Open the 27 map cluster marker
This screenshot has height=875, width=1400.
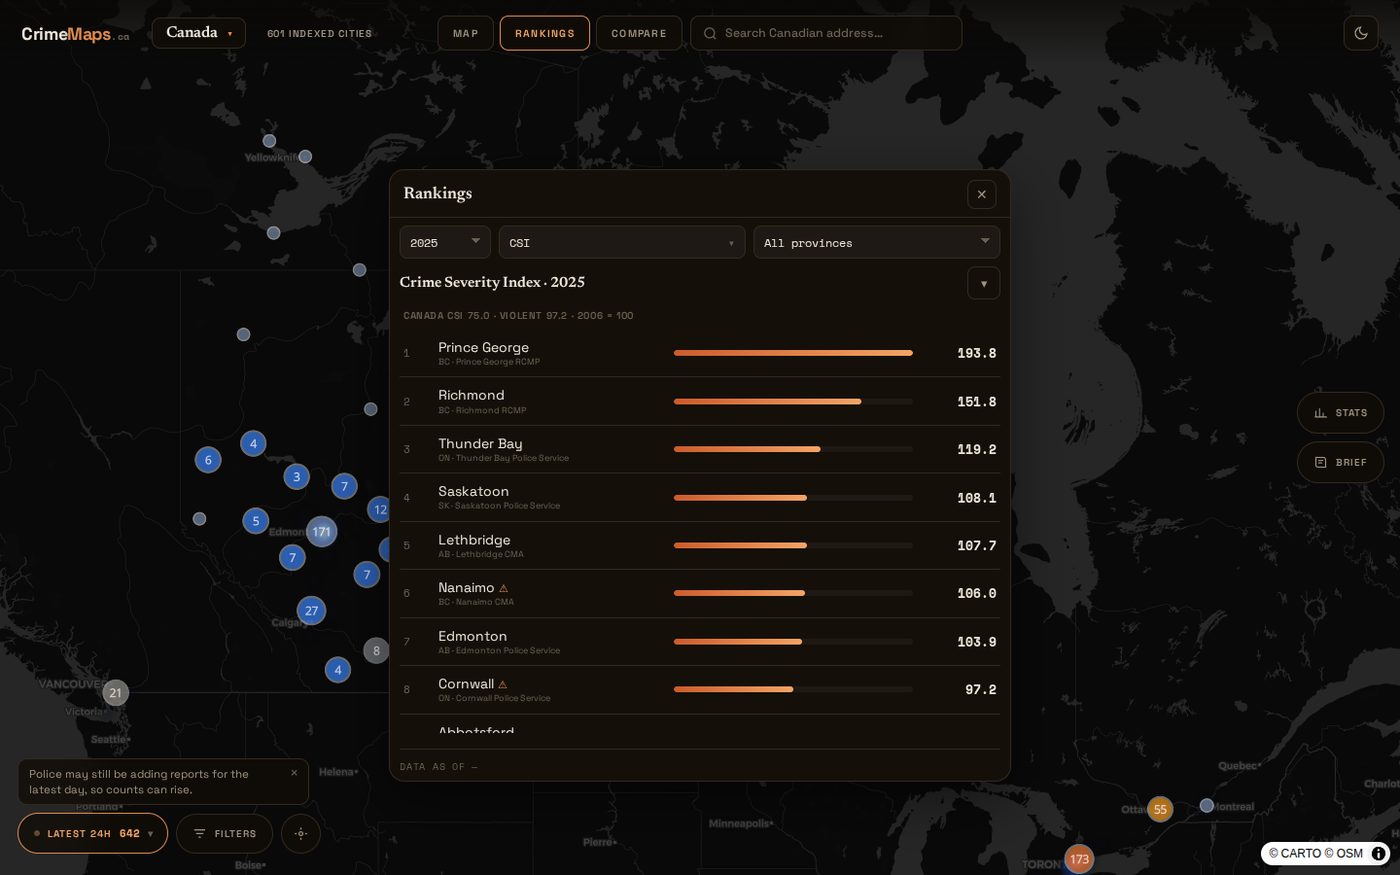click(x=311, y=610)
